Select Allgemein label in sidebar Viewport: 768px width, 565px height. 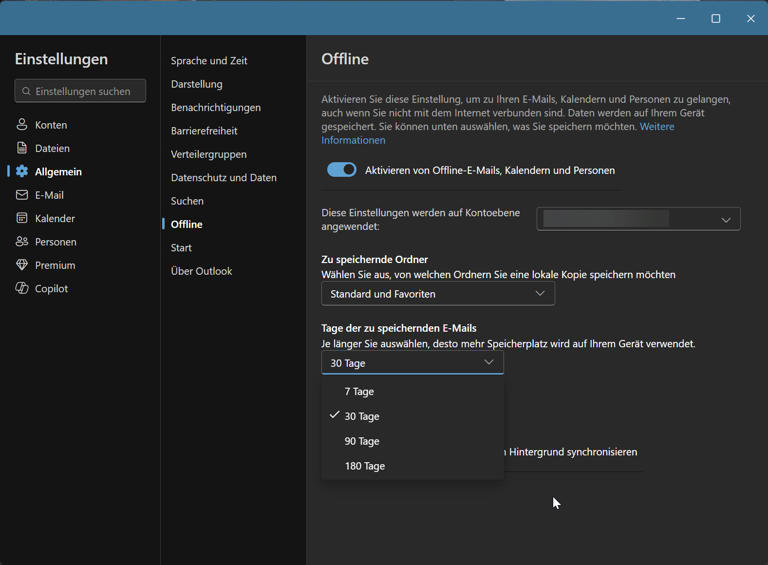(x=58, y=172)
